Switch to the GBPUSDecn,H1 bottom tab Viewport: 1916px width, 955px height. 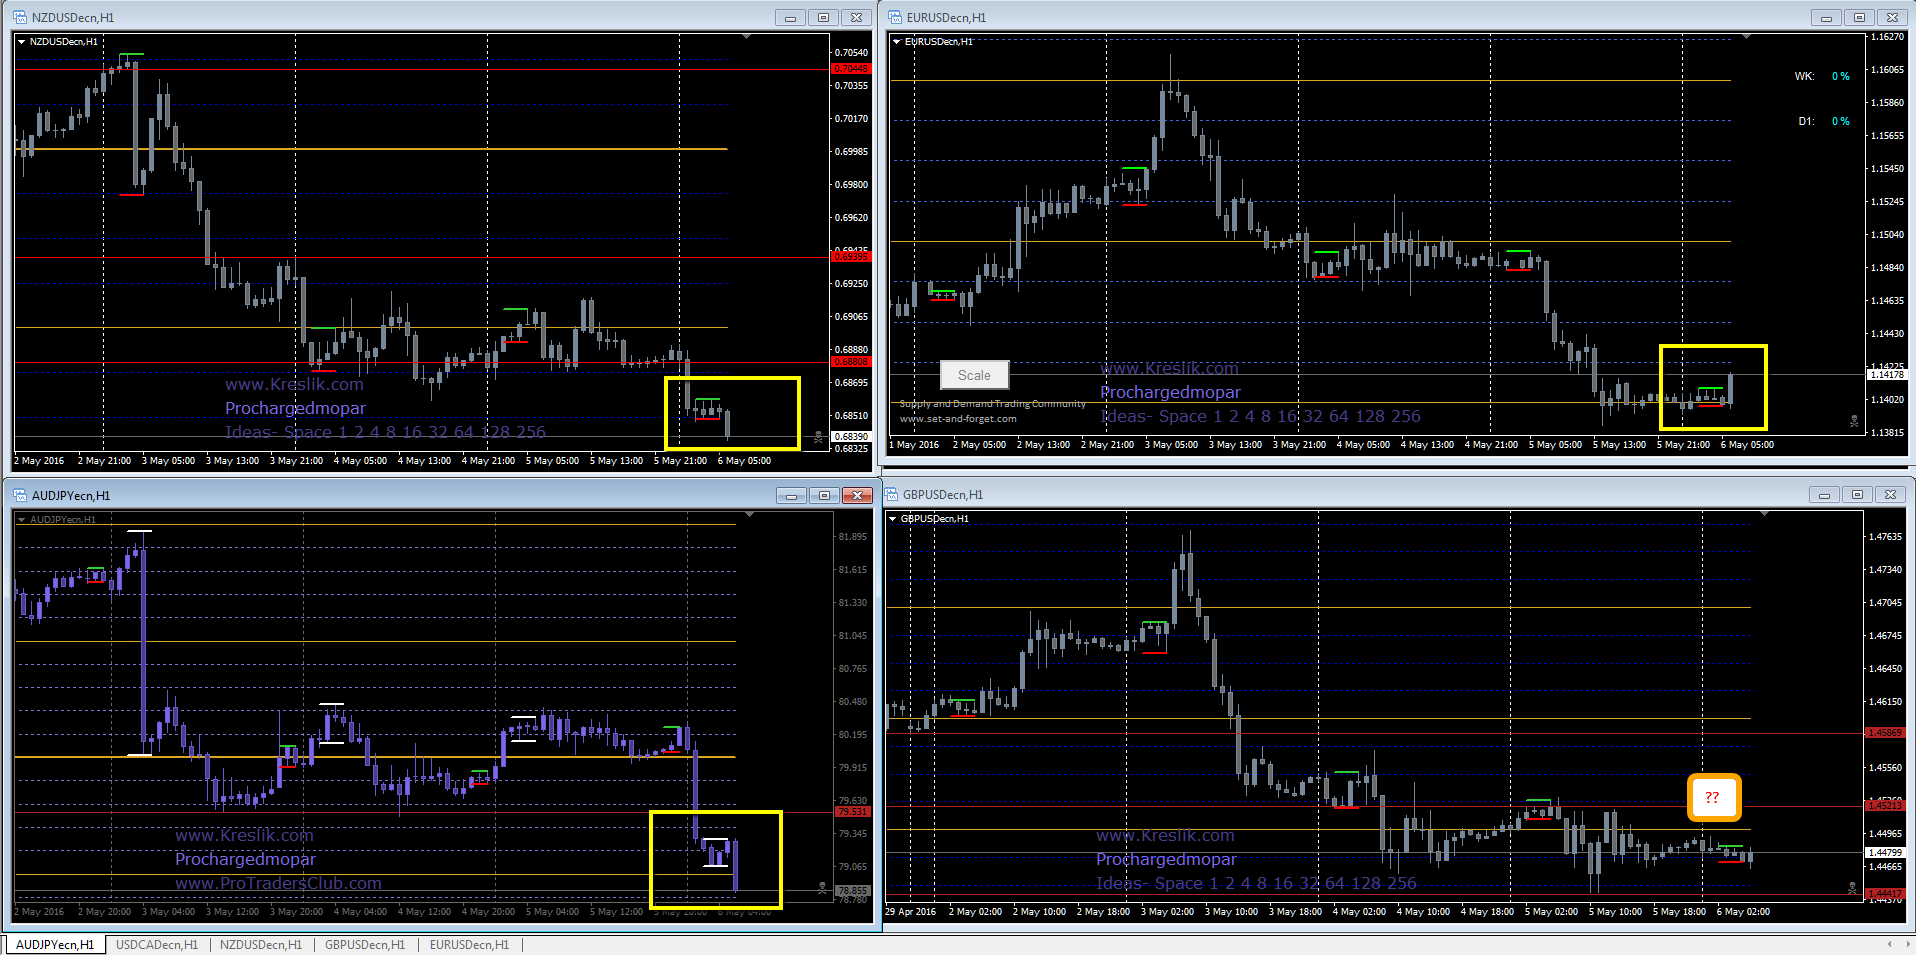[365, 944]
